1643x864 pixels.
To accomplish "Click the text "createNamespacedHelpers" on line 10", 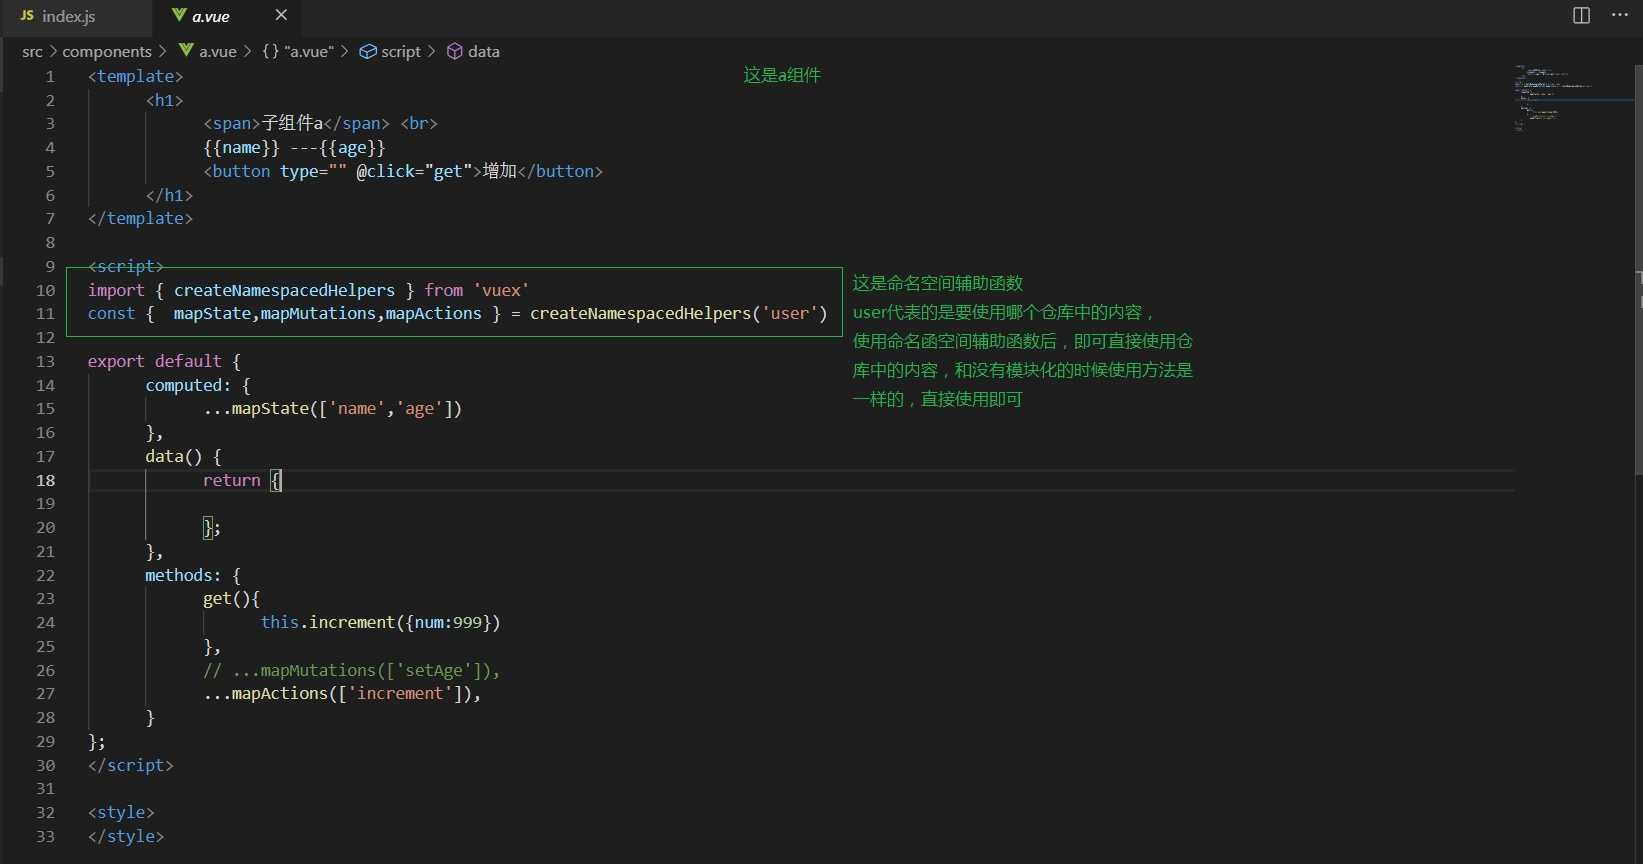I will coord(284,290).
